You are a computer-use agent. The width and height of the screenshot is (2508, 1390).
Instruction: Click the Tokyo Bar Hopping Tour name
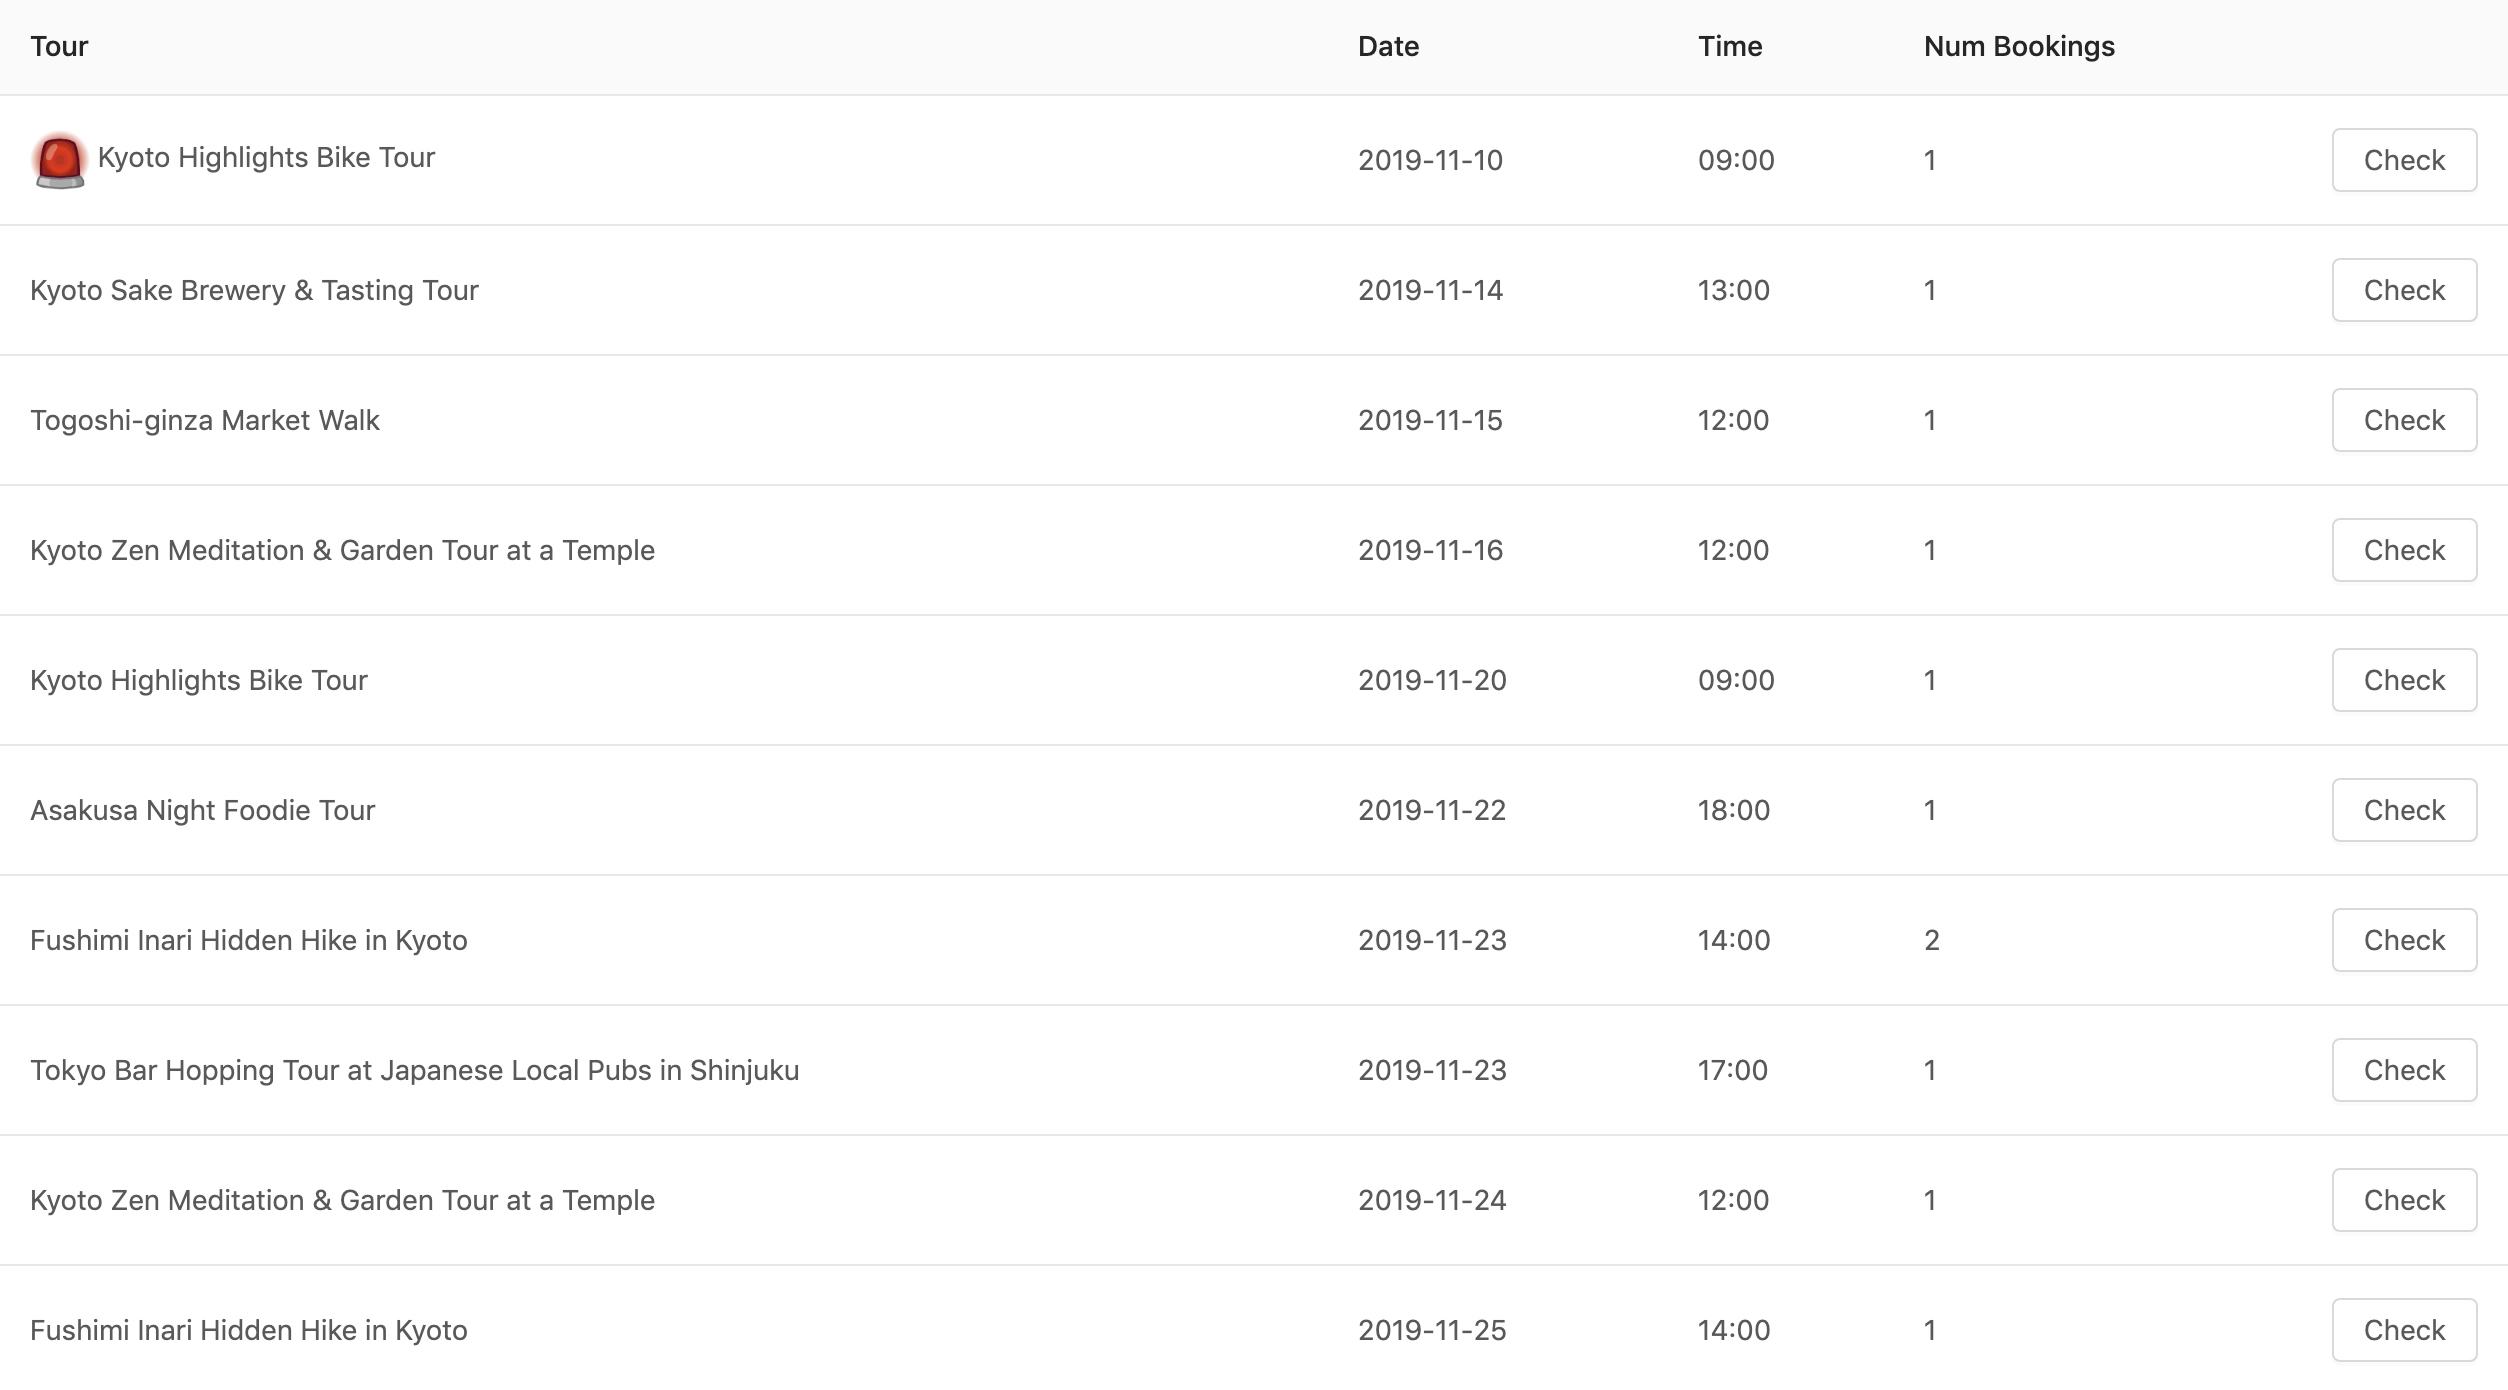click(414, 1070)
